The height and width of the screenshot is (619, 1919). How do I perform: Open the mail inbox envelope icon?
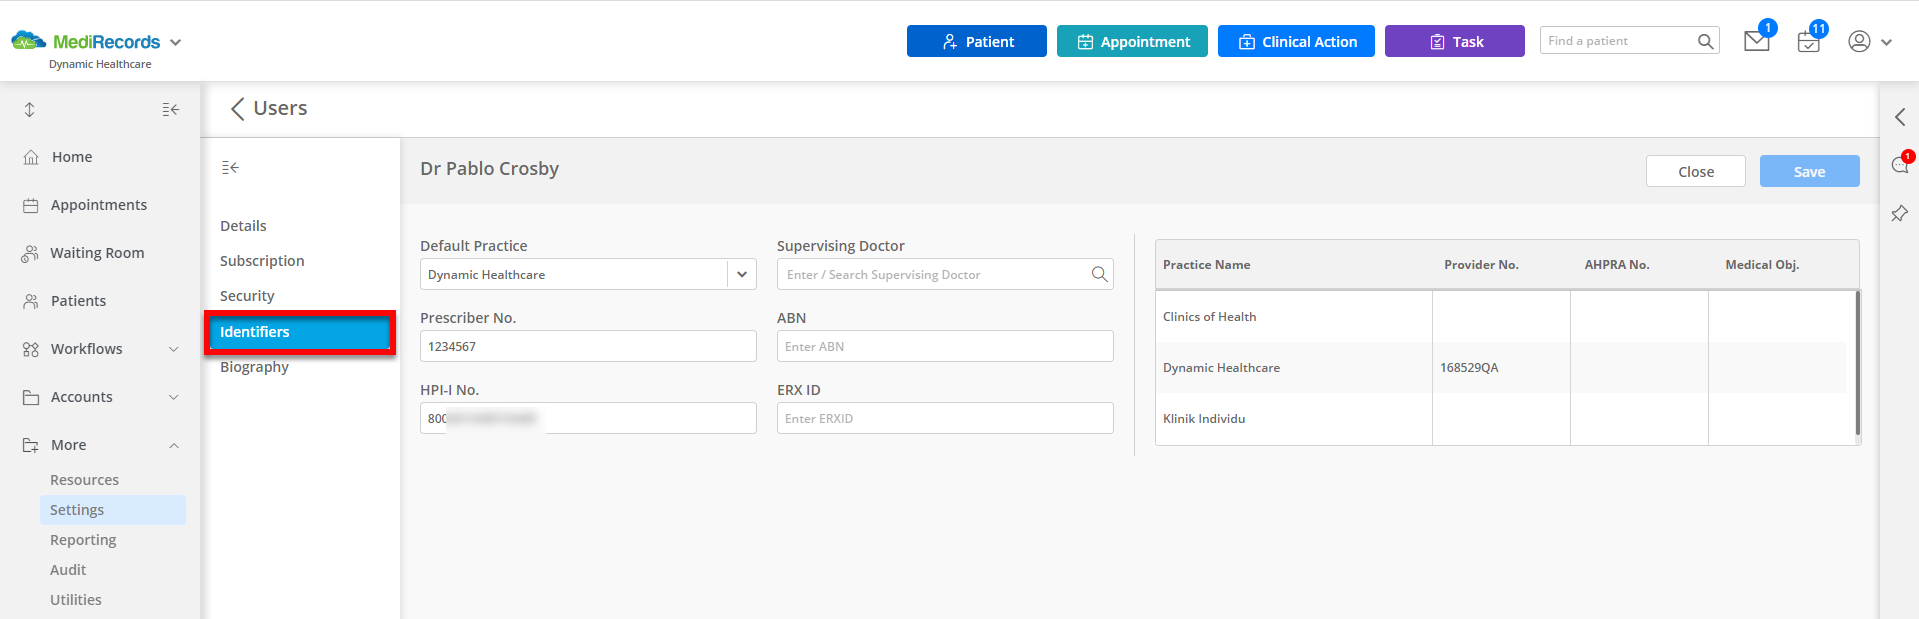(1757, 41)
